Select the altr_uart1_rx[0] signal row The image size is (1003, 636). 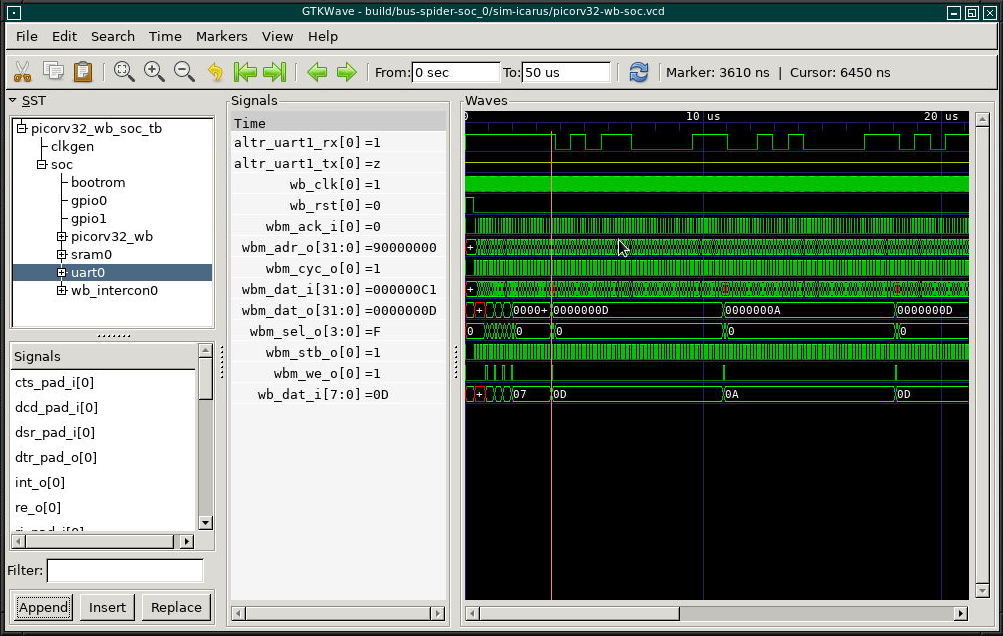(338, 143)
